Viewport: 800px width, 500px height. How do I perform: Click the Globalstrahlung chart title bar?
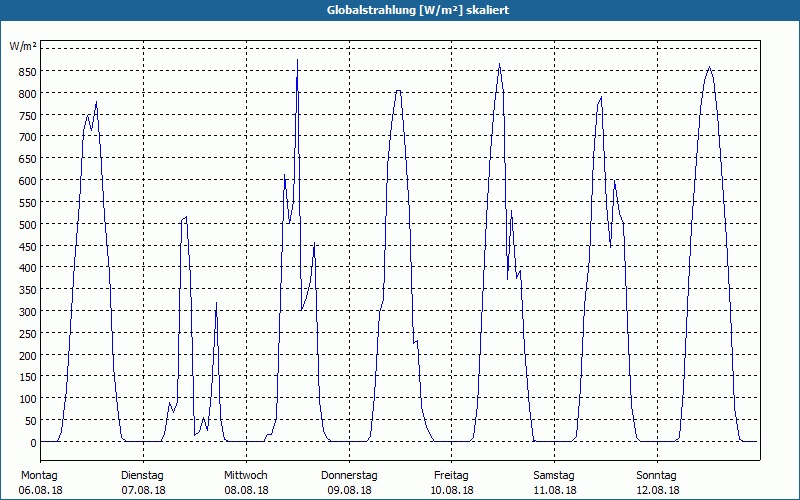400,10
